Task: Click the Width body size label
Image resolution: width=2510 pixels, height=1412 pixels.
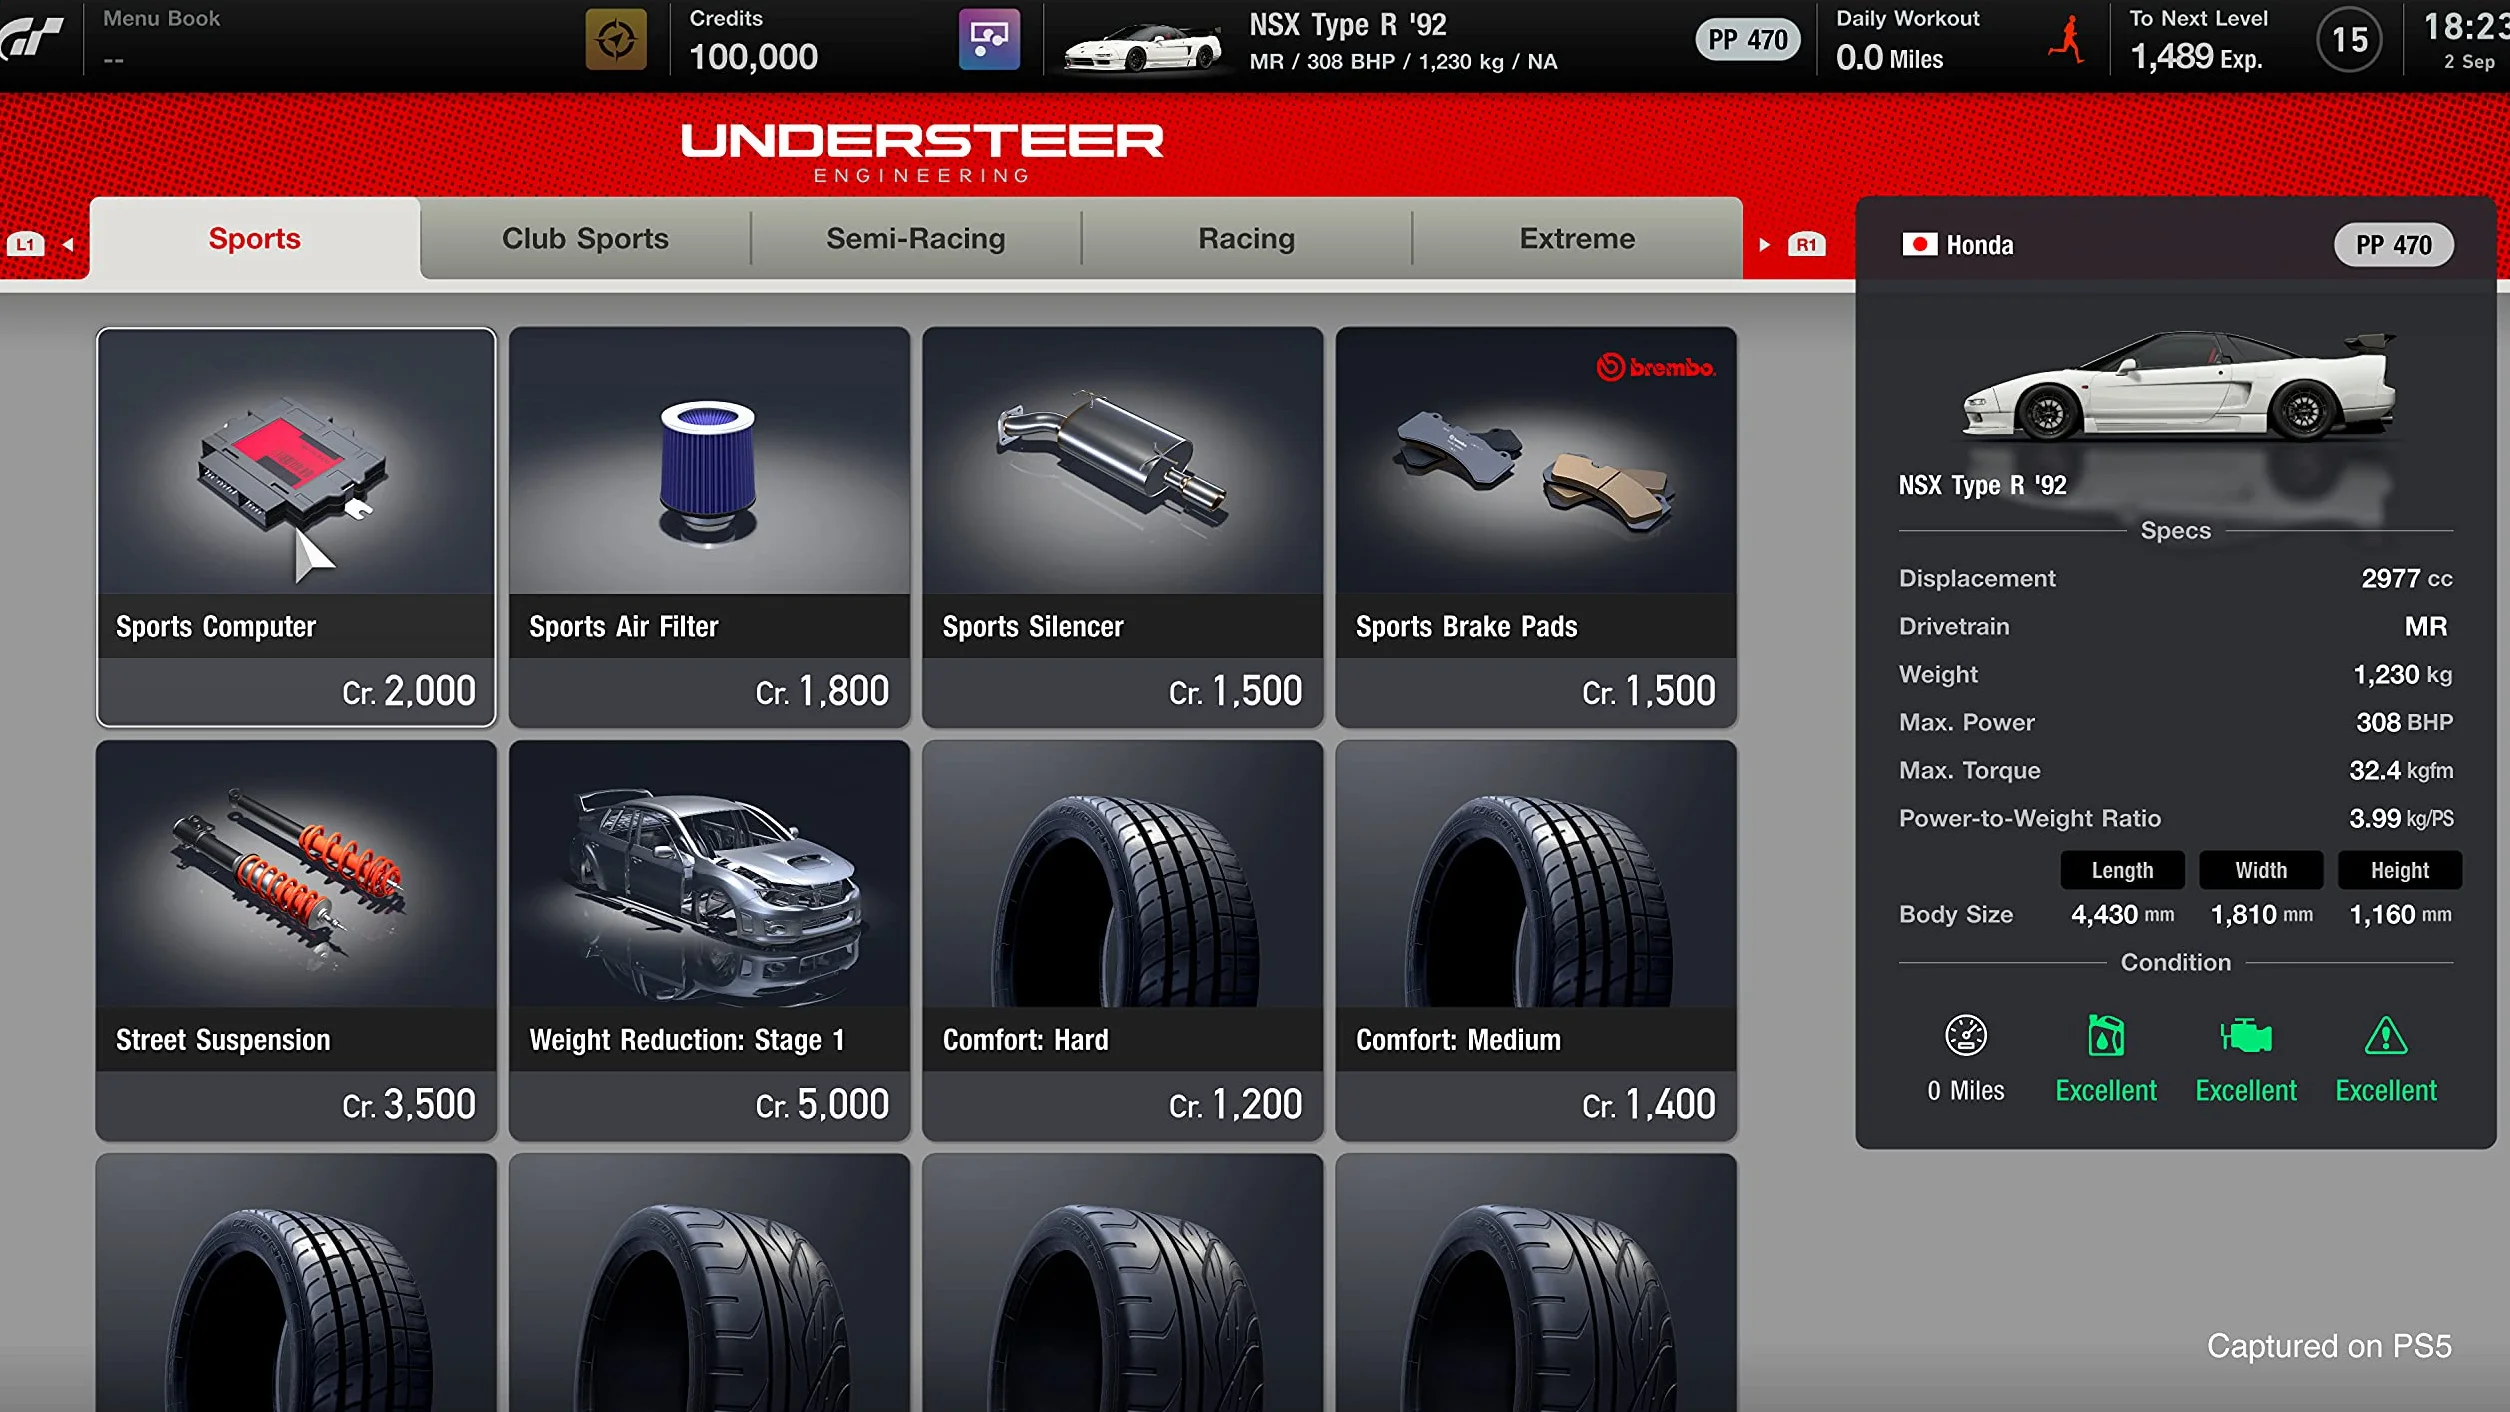Action: pyautogui.click(x=2261, y=870)
